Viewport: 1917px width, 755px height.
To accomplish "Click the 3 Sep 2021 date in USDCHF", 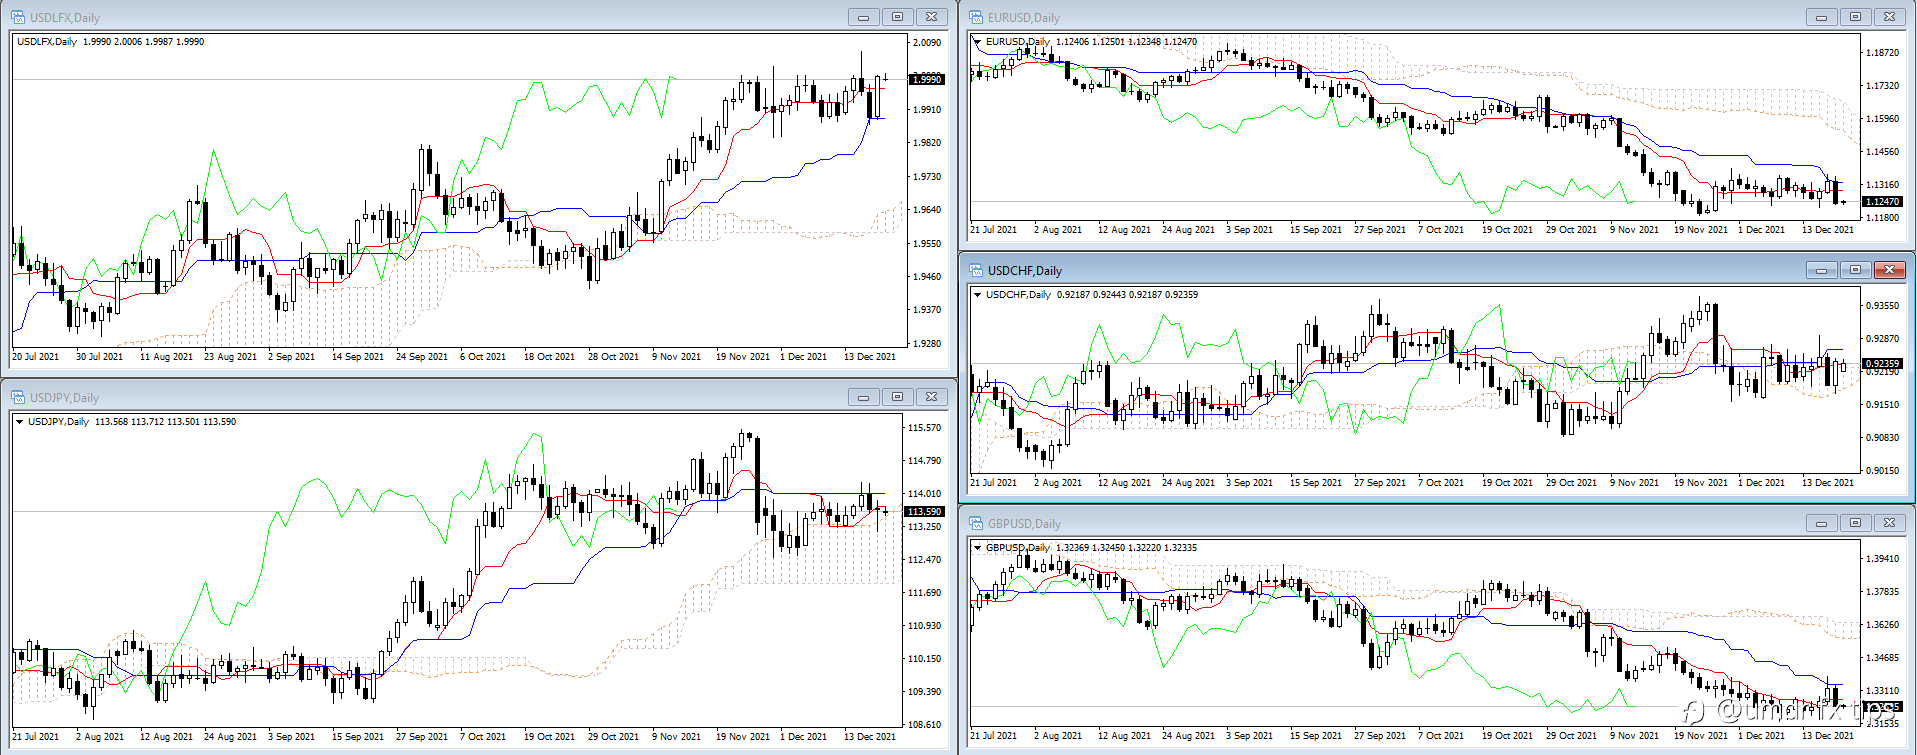I will pos(1249,482).
